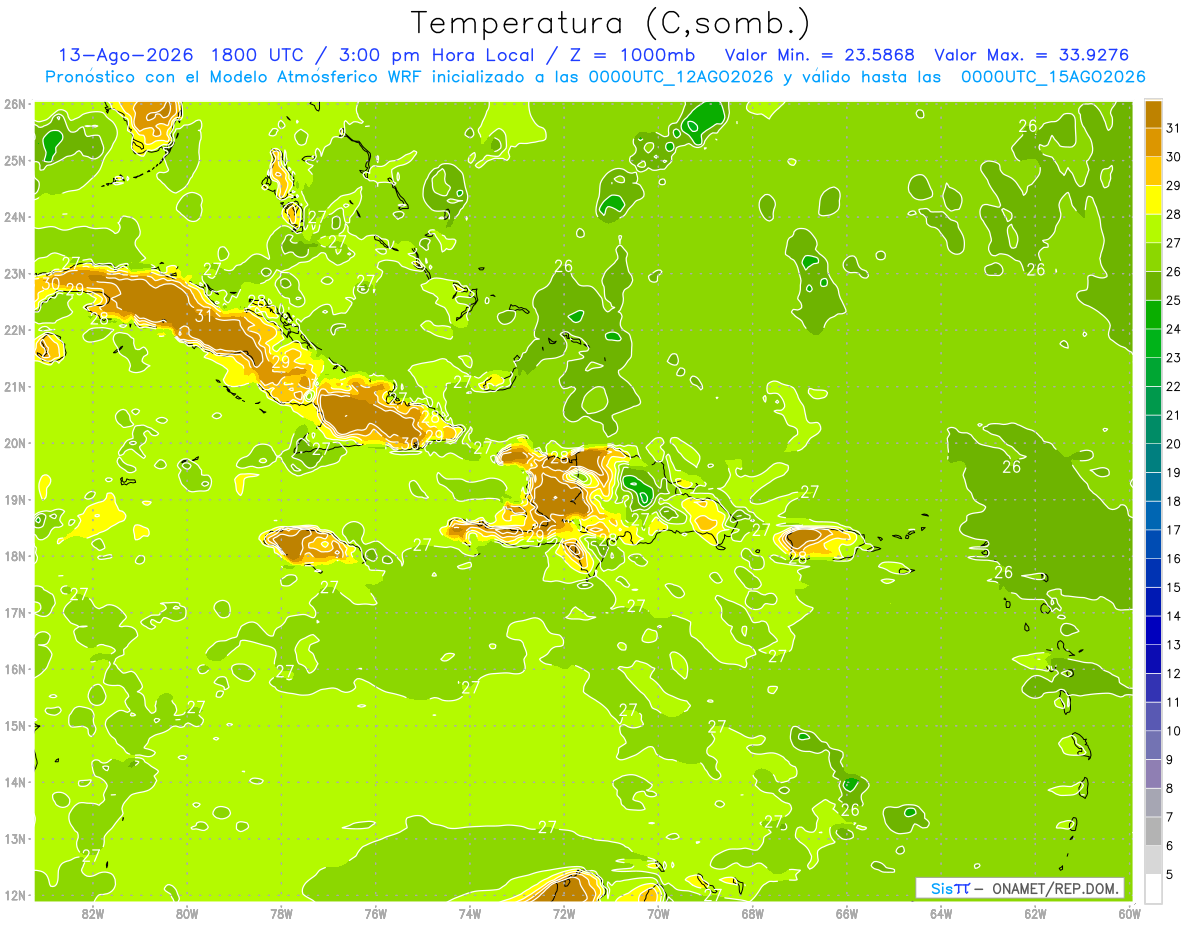Screen dimensions: 1200x927
Task: Click the '80W' longitude axis label
Action: pyautogui.click(x=187, y=913)
